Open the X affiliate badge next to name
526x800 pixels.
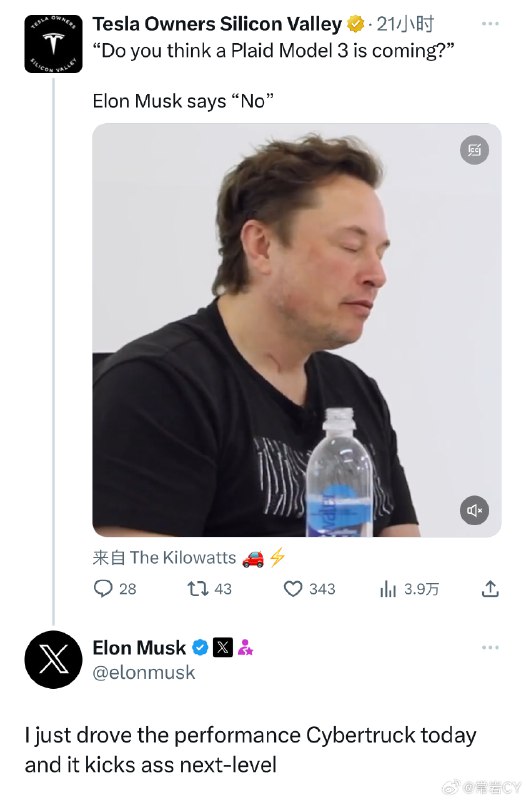coord(222,648)
